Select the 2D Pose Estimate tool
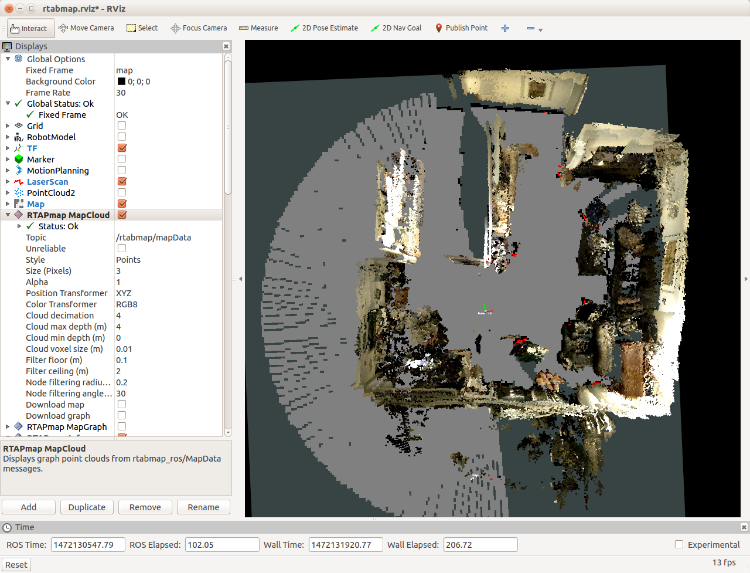The height and width of the screenshot is (573, 750). [x=325, y=27]
